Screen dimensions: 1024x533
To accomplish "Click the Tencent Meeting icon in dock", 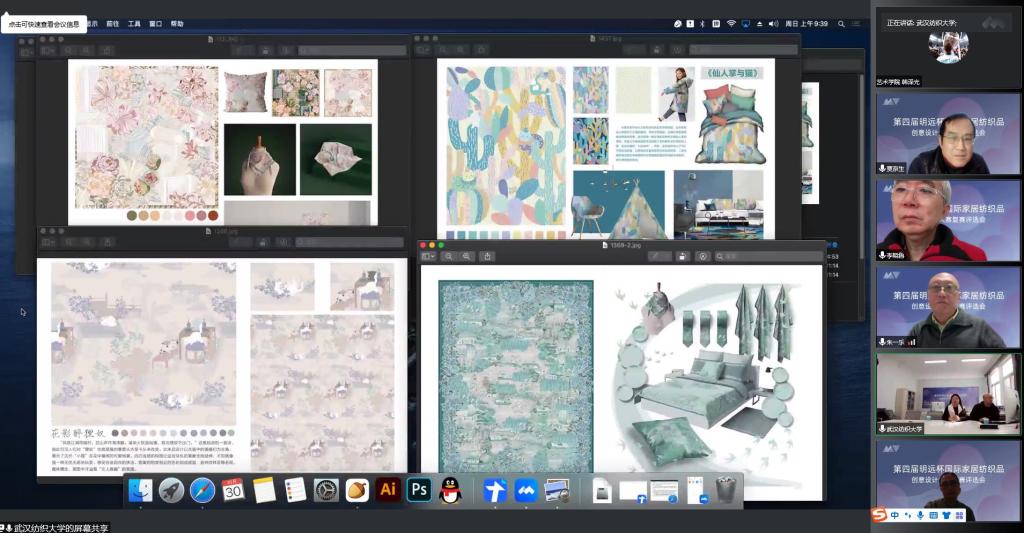I will pos(526,490).
